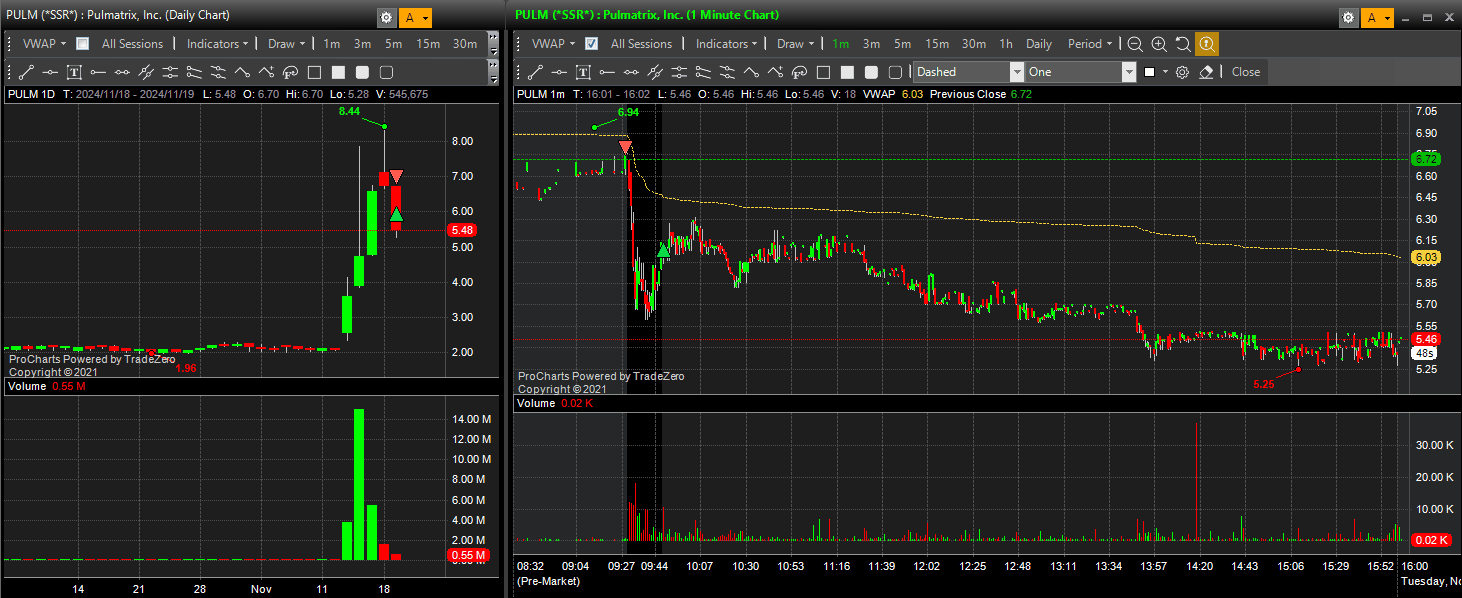Choose Fibonacci tool in Daily Chart toolbar
This screenshot has width=1462, height=598.
coord(290,72)
